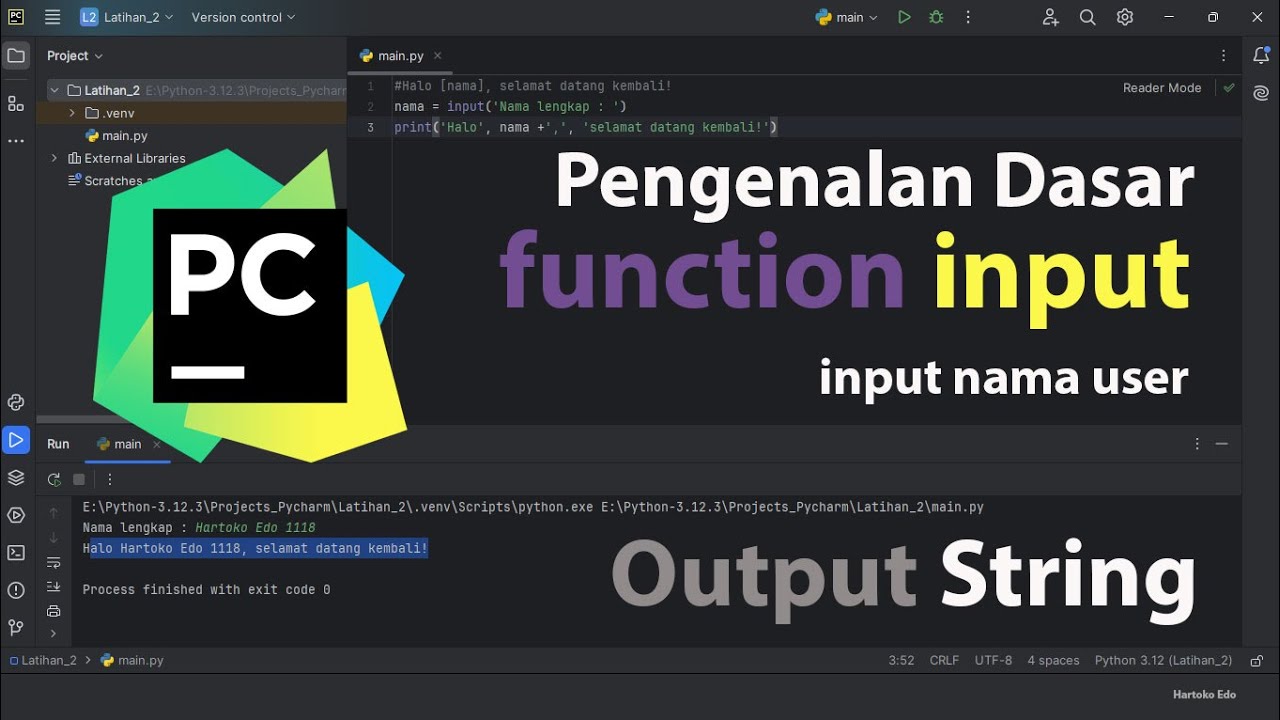Open the Services tool window
The image size is (1280, 720).
click(x=16, y=515)
